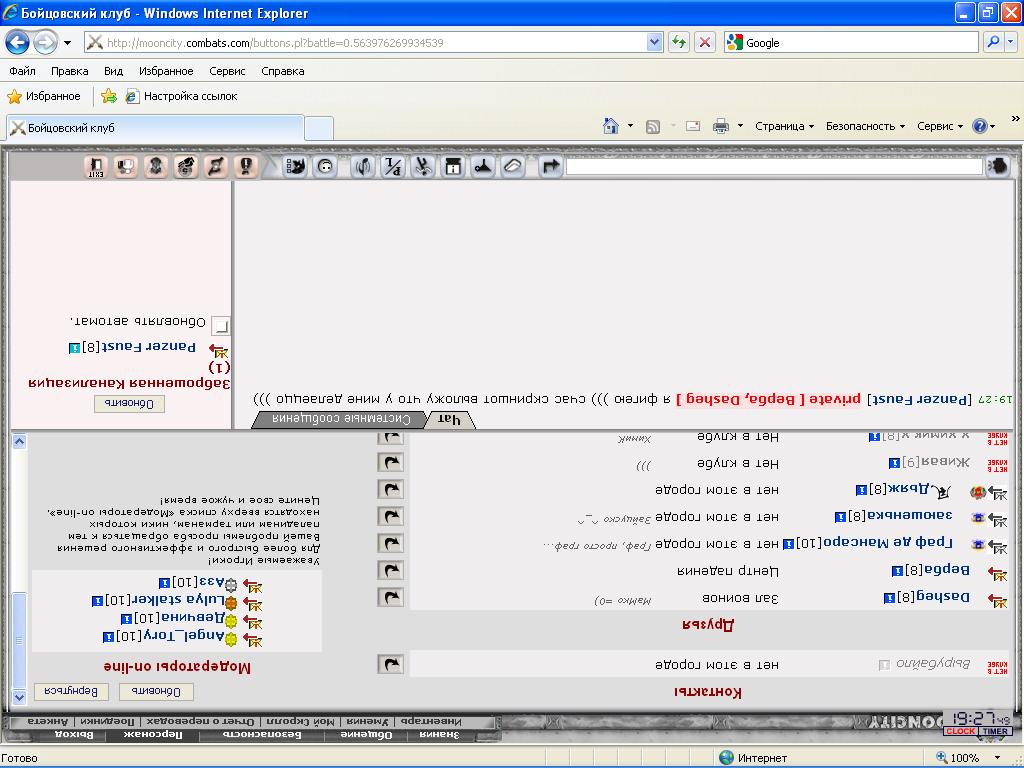Switch to the Чат tab

coord(449,420)
